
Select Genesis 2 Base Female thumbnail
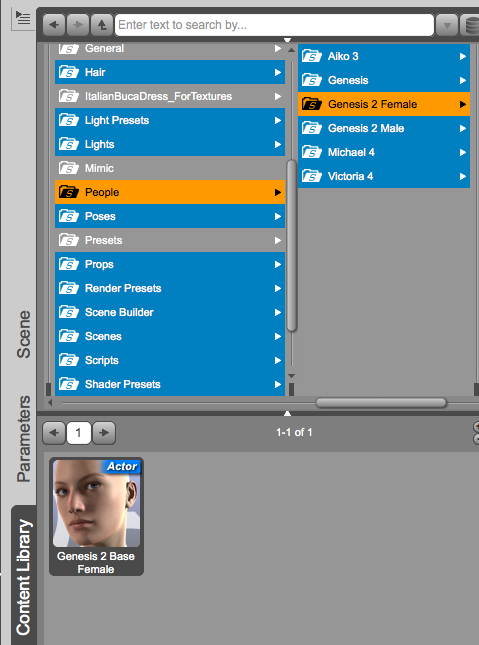point(96,517)
